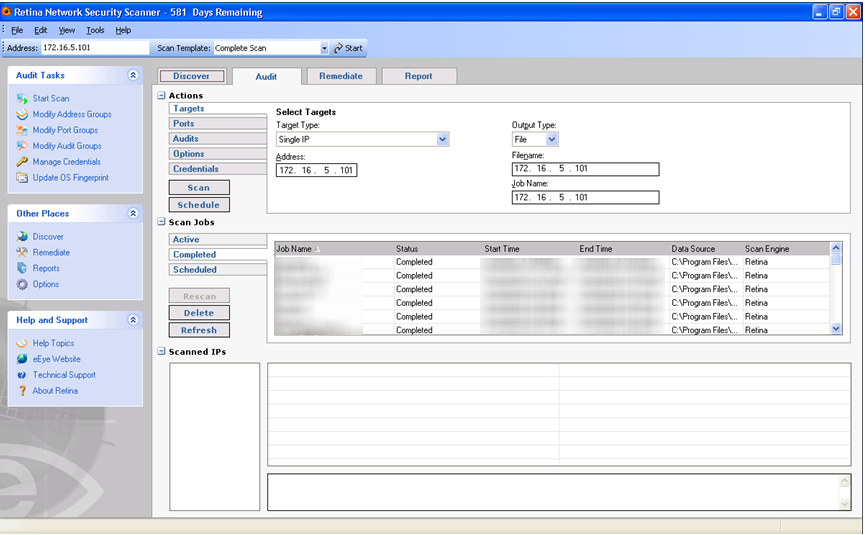Viewport: 865px width, 535px height.
Task: Click the Modify Port Groups icon
Action: click(x=22, y=130)
